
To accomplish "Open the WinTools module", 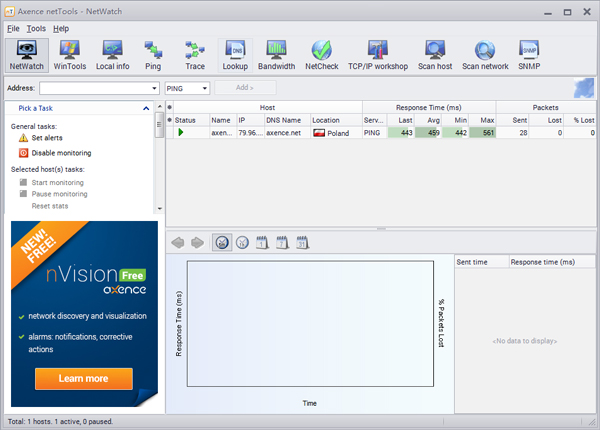I will tap(69, 55).
